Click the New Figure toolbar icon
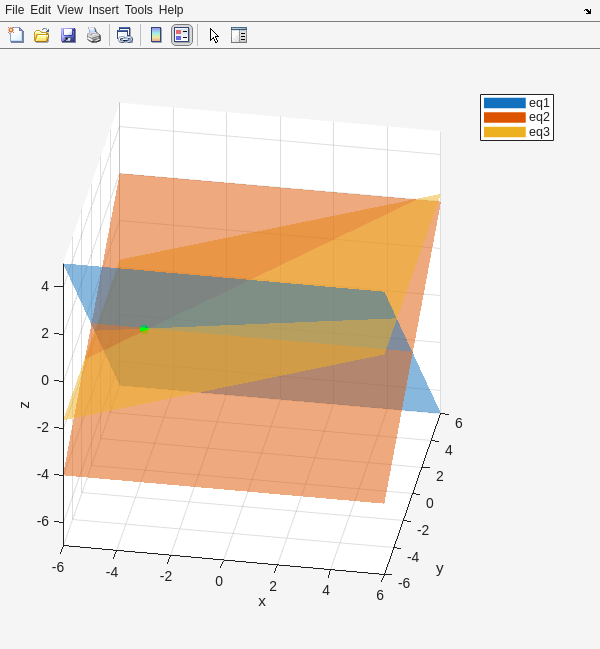This screenshot has width=600, height=649. [16, 35]
